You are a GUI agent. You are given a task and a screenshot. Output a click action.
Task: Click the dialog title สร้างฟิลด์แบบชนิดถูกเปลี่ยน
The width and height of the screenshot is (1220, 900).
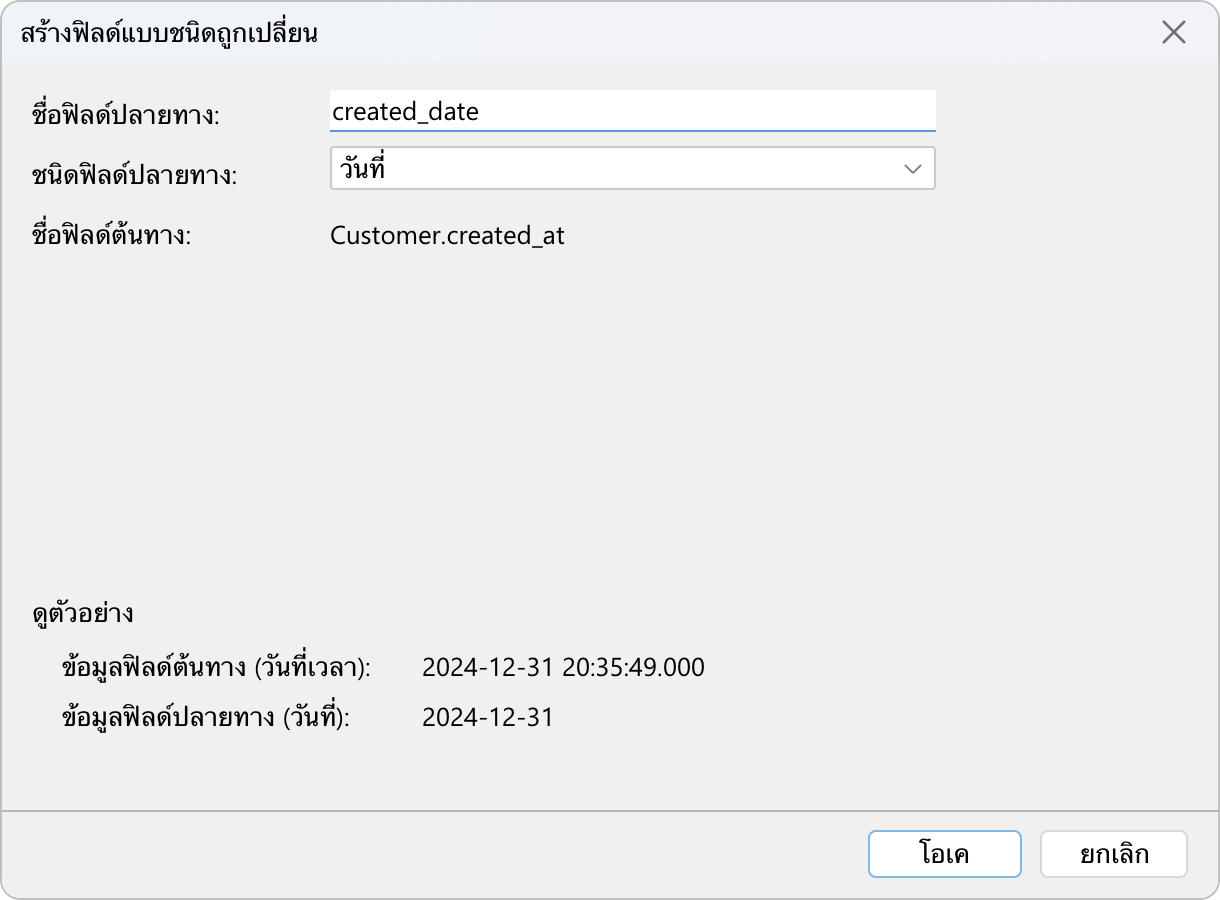click(x=169, y=33)
